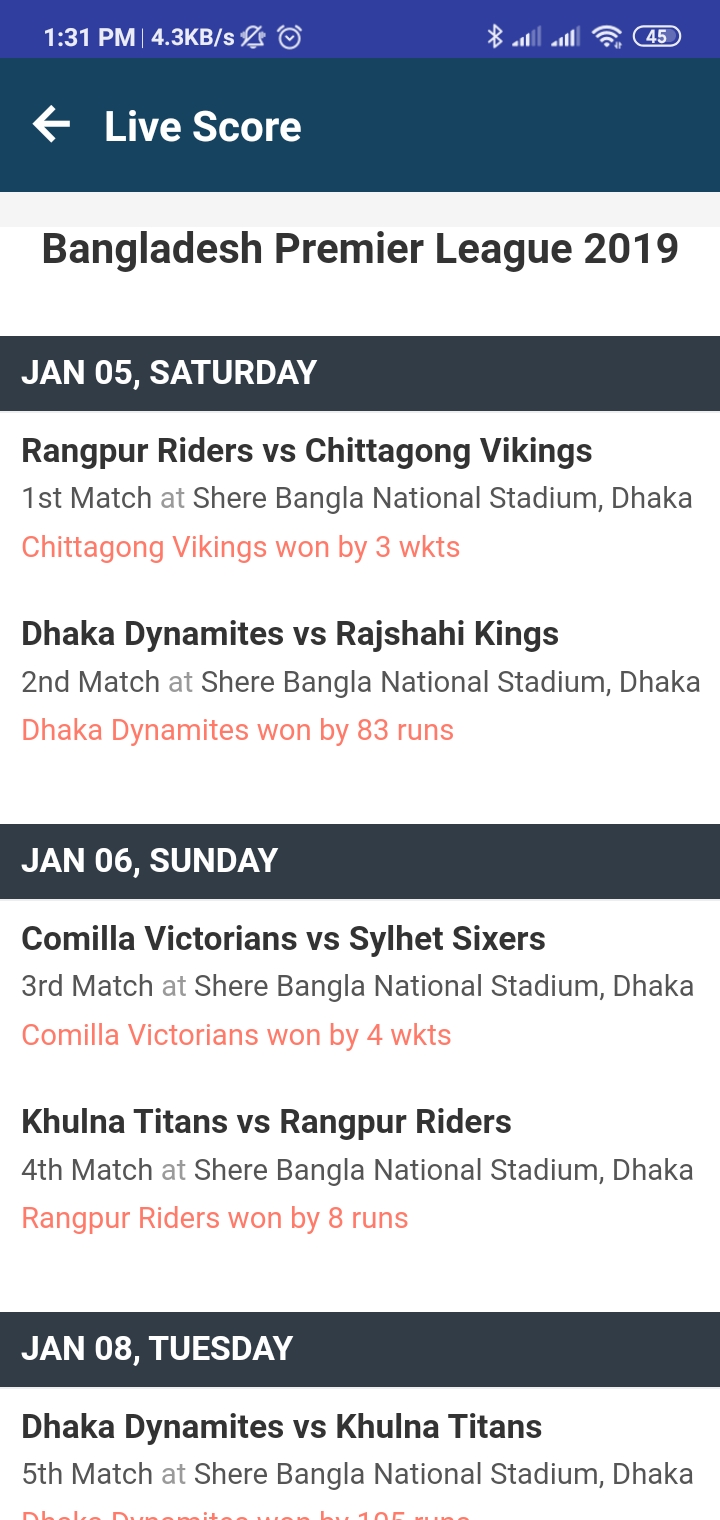Open Dhaka Dynamites vs Rajshahi Kings match
Viewport: 720px width, 1520px height.
pyautogui.click(x=290, y=634)
